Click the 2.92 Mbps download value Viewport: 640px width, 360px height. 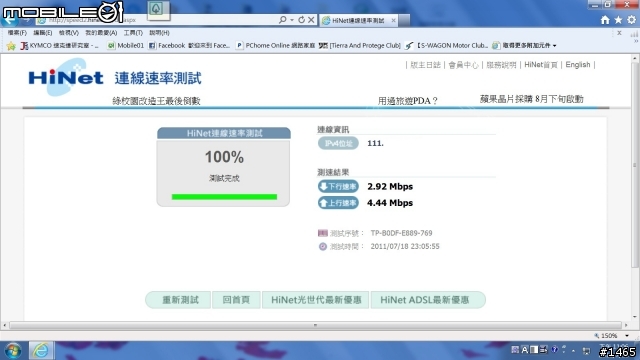point(390,187)
